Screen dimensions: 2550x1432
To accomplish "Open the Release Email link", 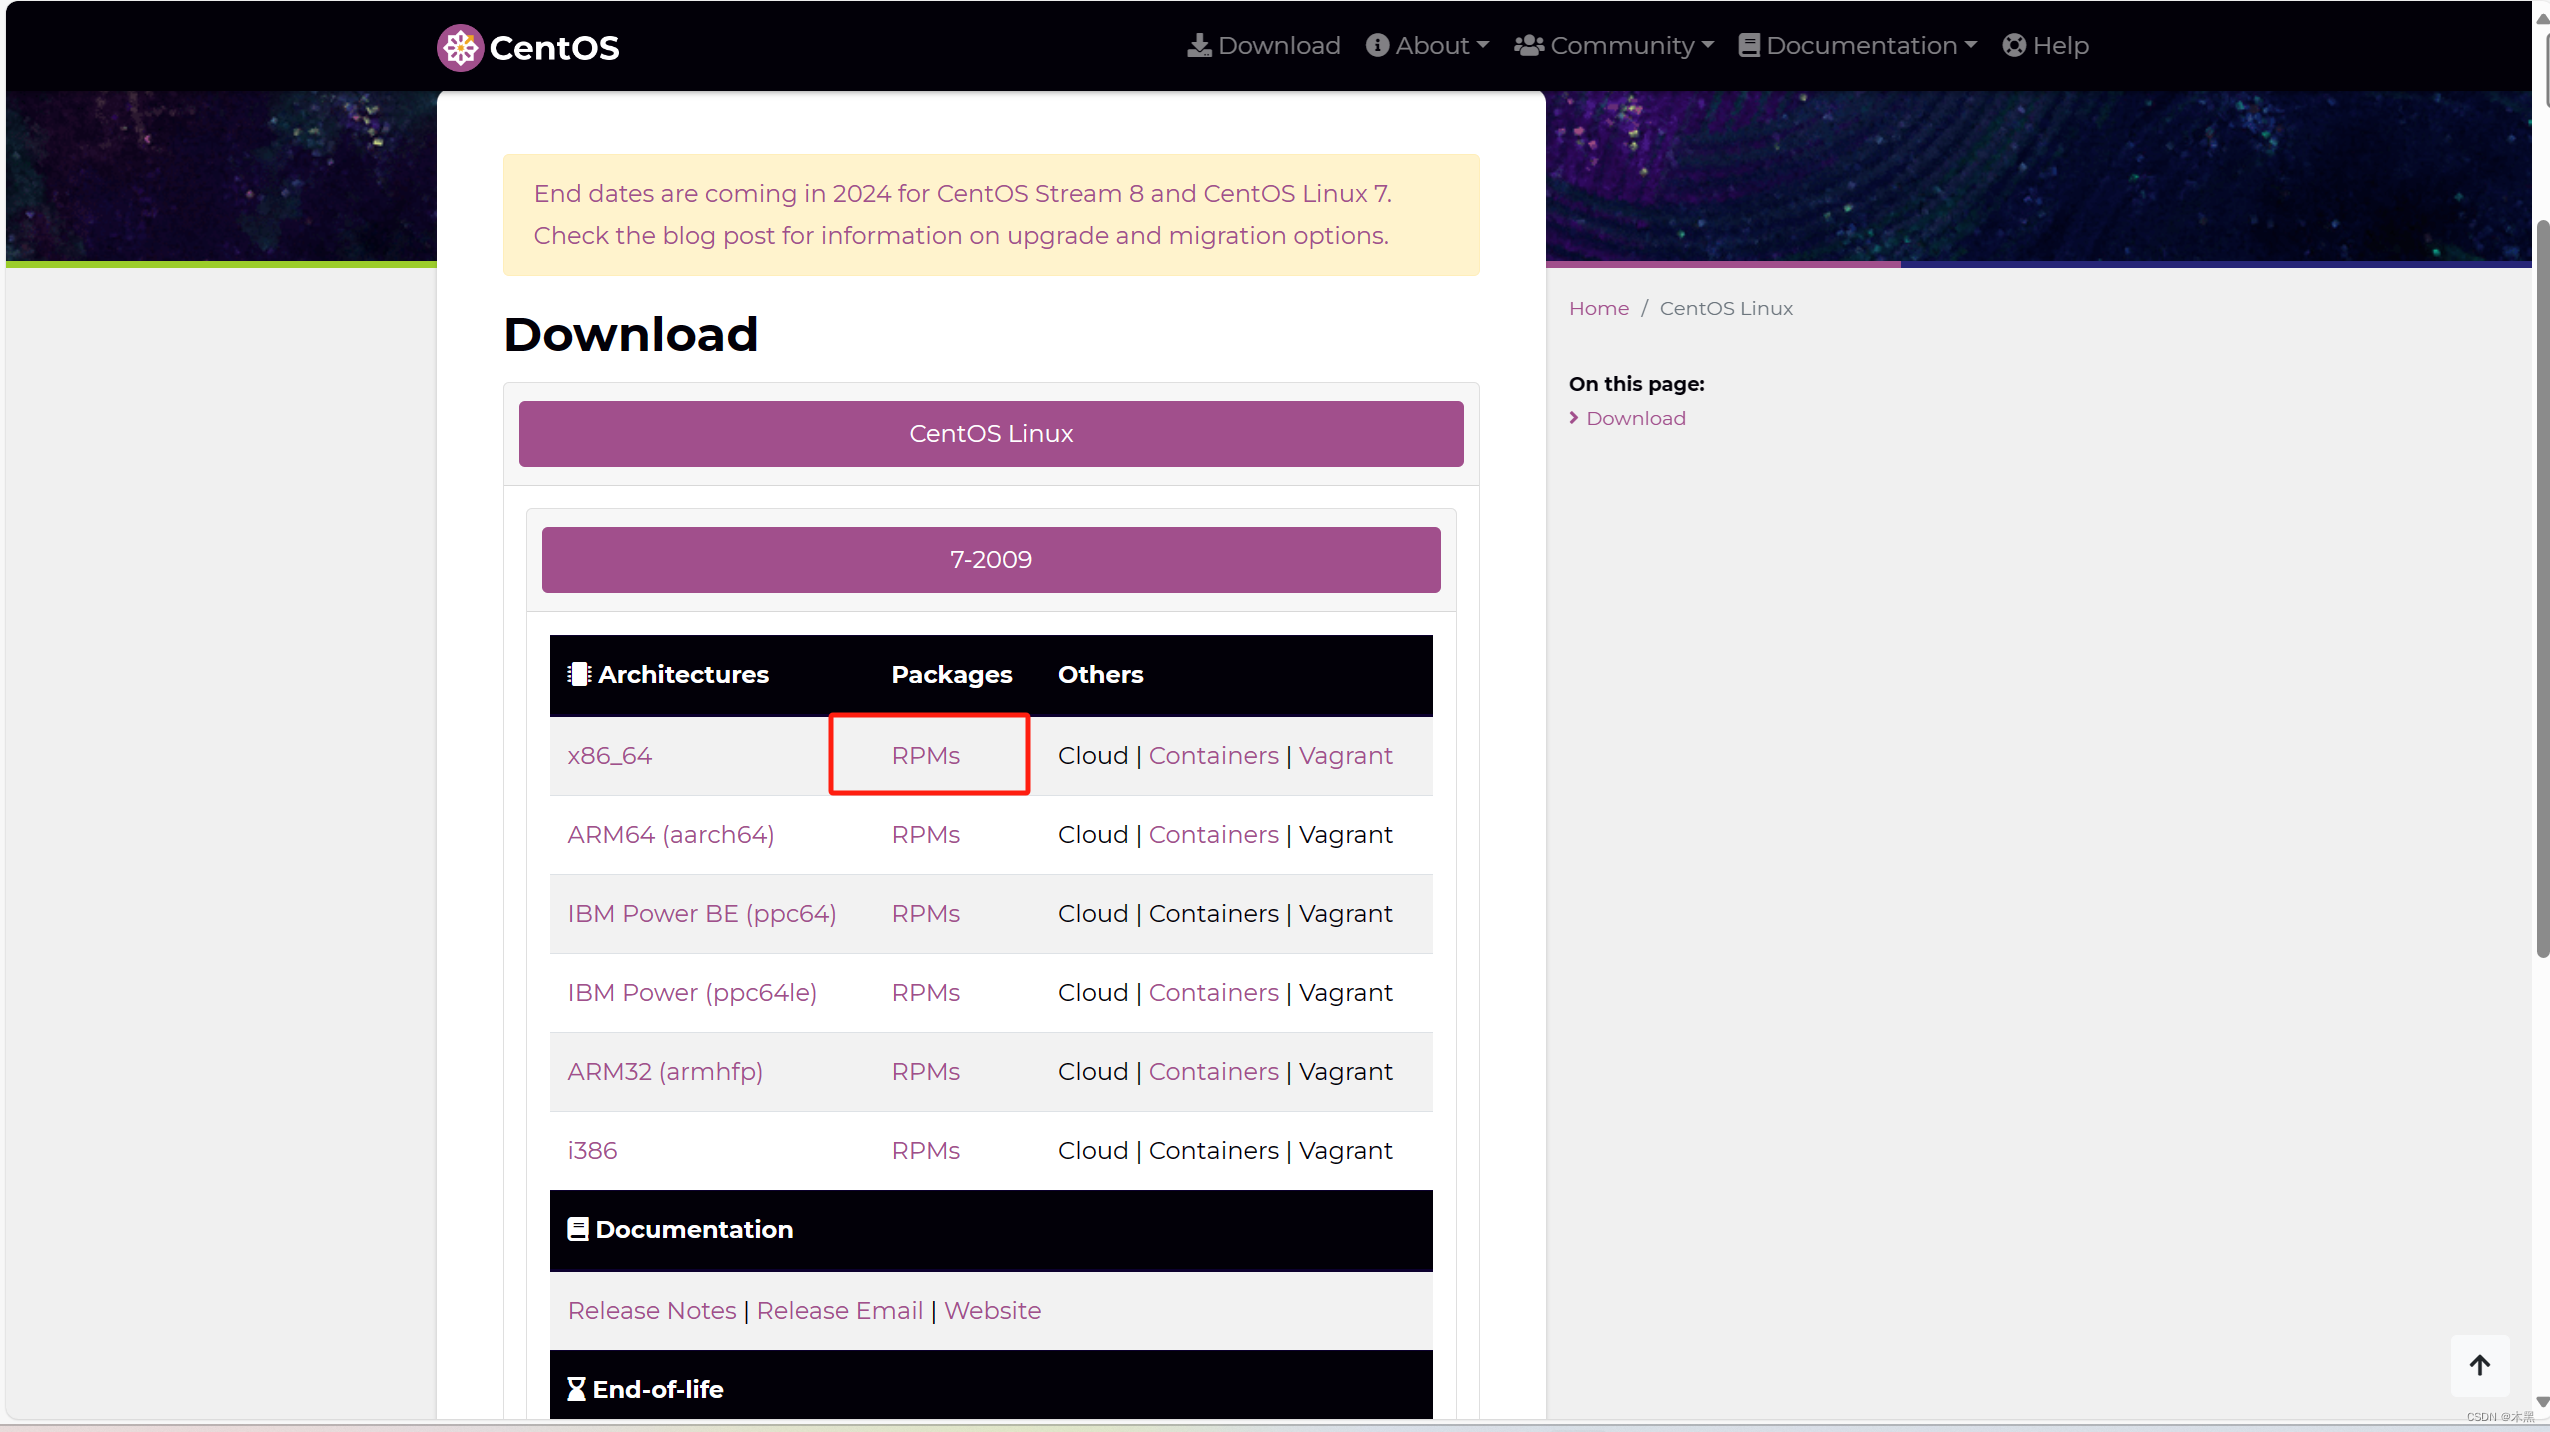I will [839, 1311].
